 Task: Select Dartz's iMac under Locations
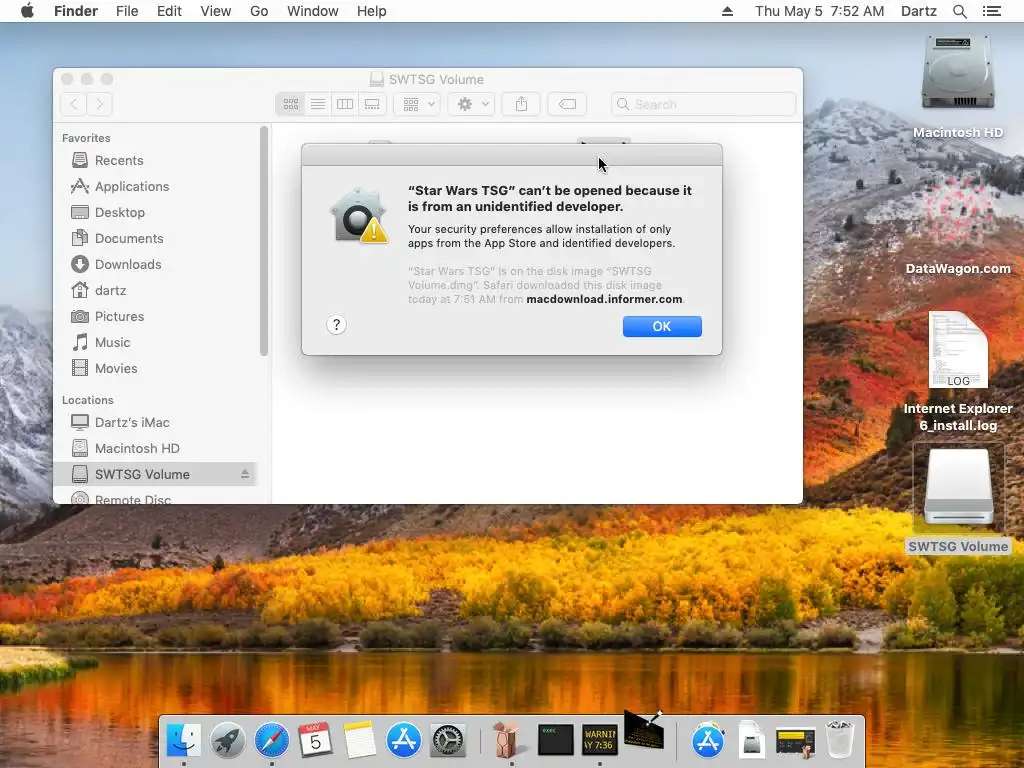[157, 423]
